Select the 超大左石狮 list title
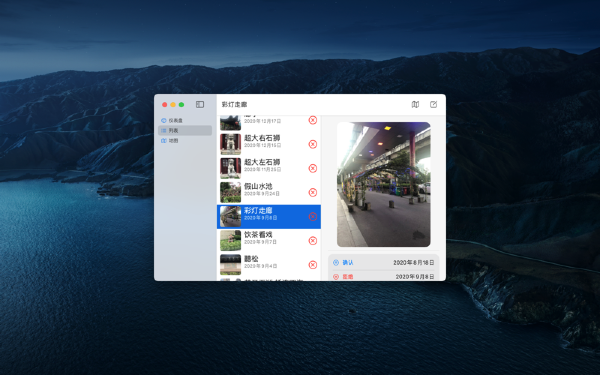600x375 pixels. tap(262, 162)
